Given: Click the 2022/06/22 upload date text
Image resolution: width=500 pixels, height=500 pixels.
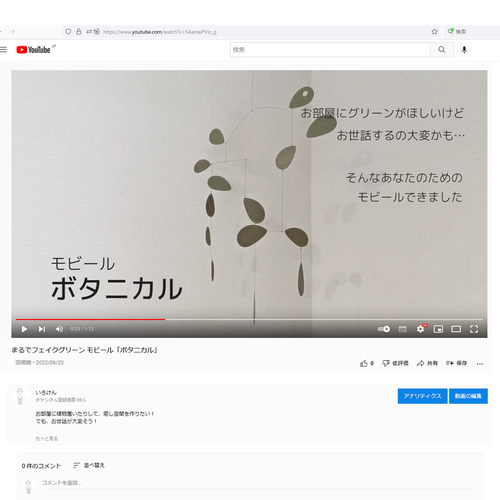Looking at the screenshot, I should tap(49, 363).
